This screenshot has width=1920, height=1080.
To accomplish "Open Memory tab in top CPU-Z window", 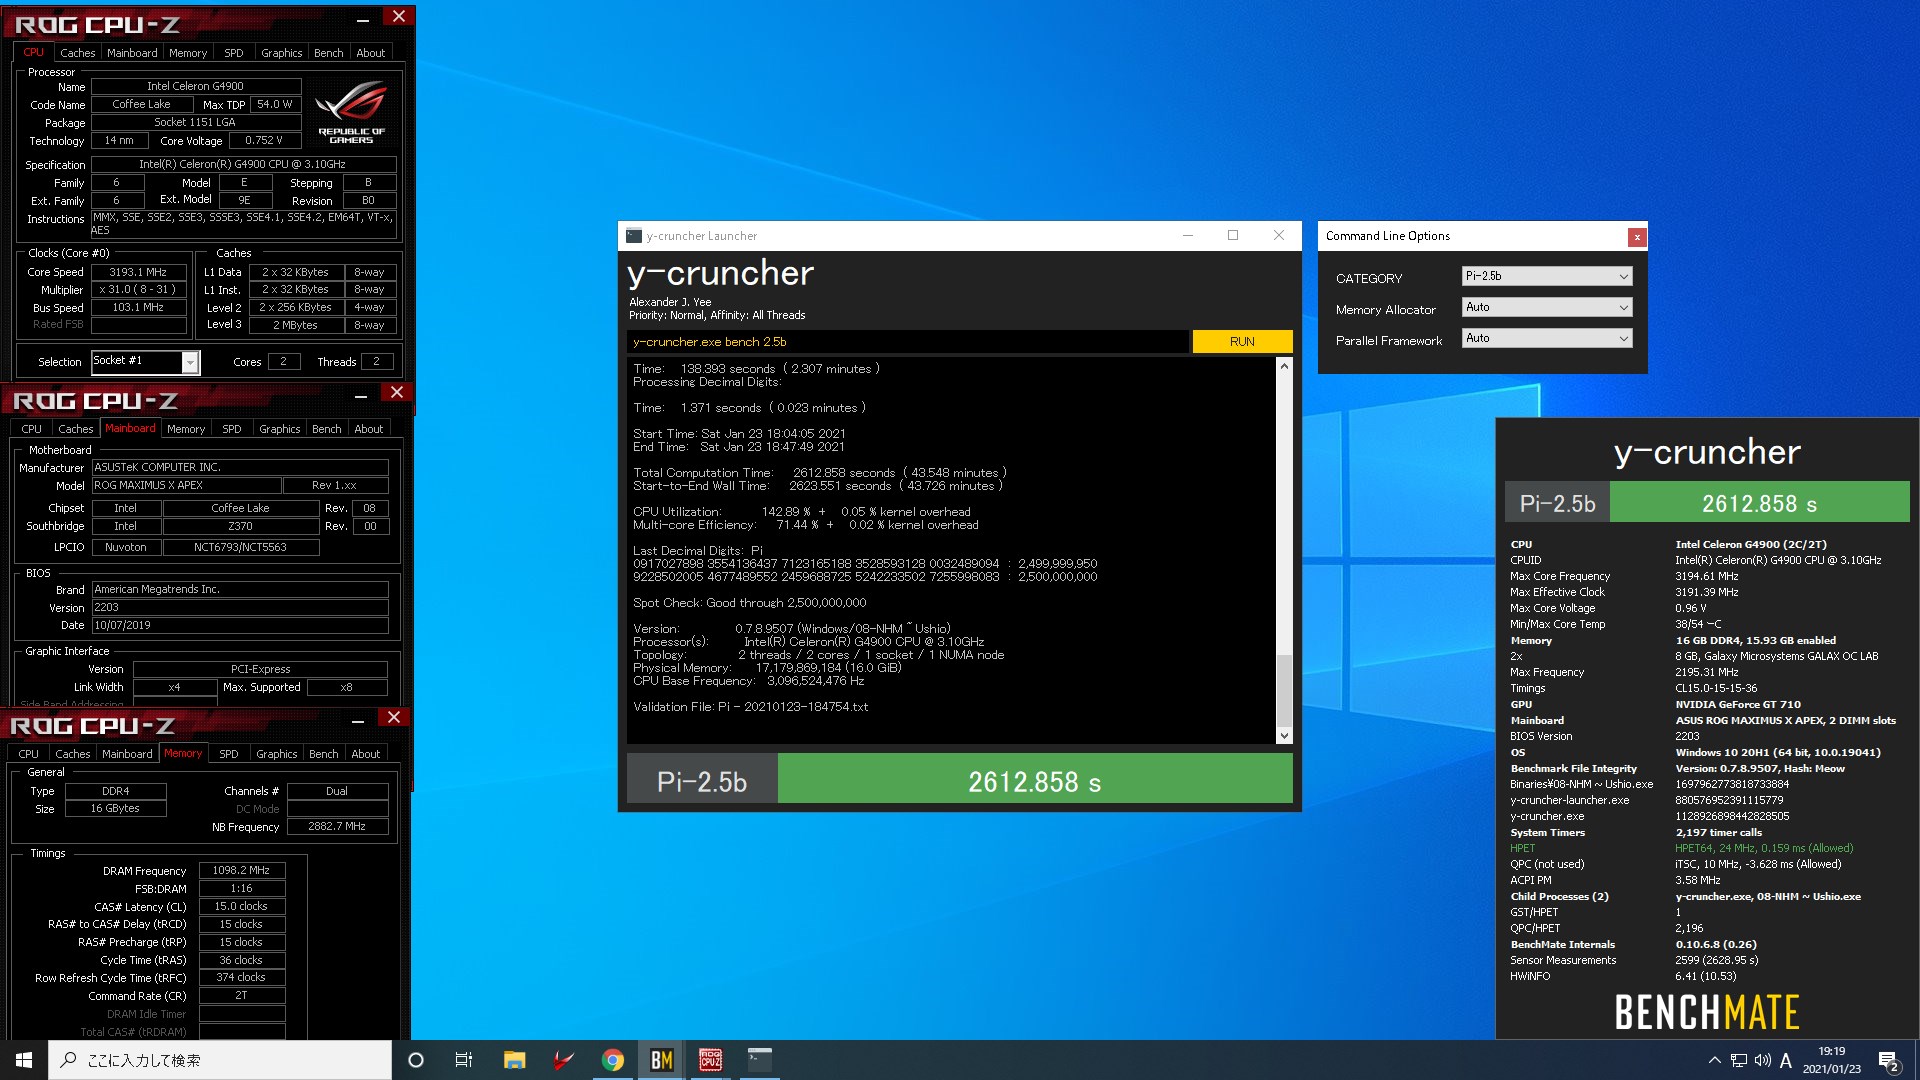I will [187, 53].
